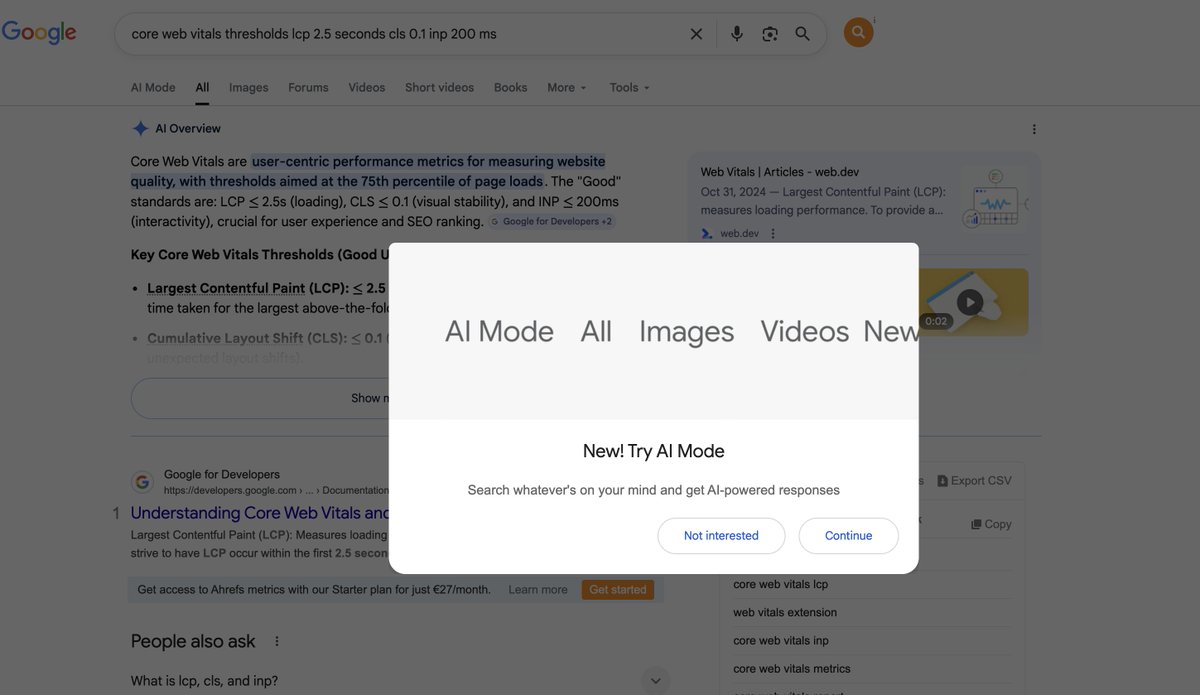This screenshot has width=1200, height=695.
Task: Expand 'What is lcp, cls, and inp?' question
Action: (x=400, y=681)
